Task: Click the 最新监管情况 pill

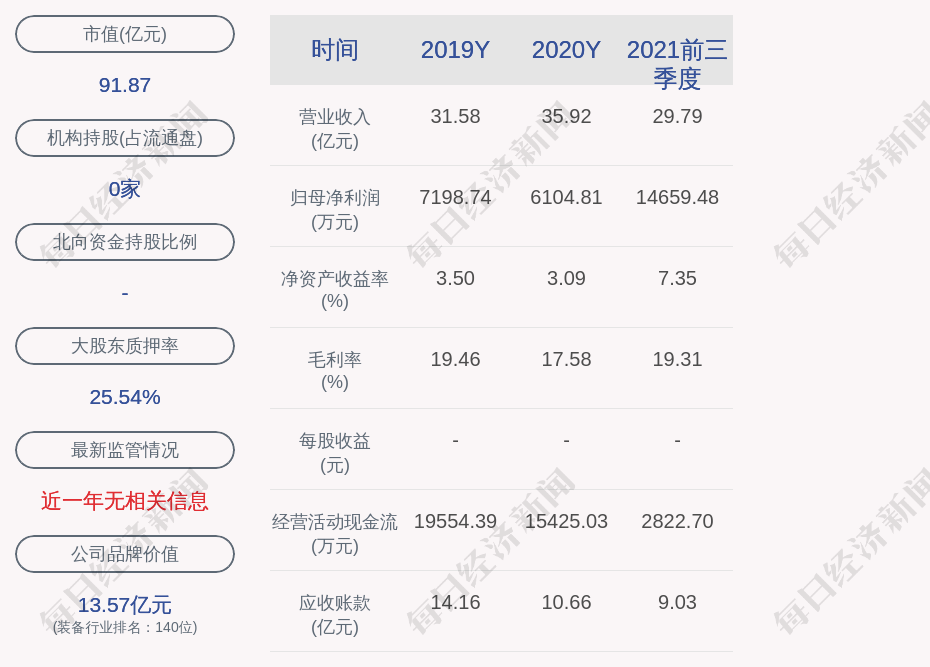Action: pyautogui.click(x=125, y=450)
